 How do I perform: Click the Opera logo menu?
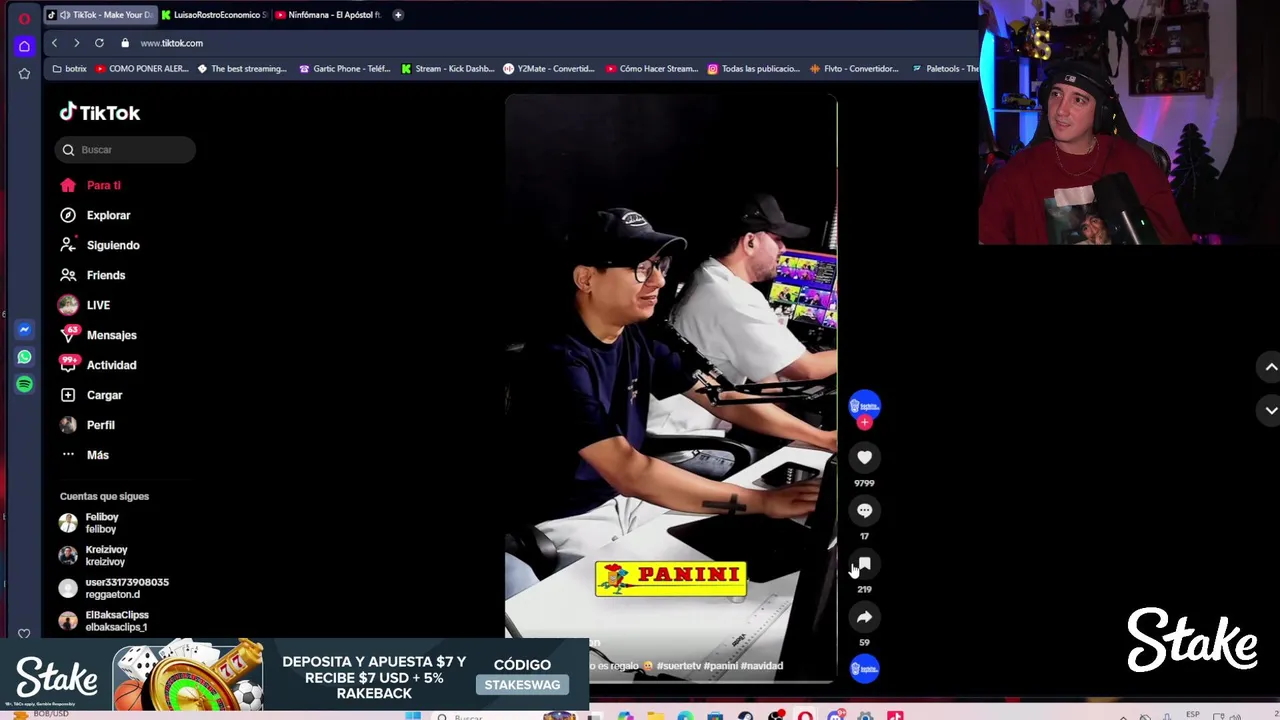24,18
